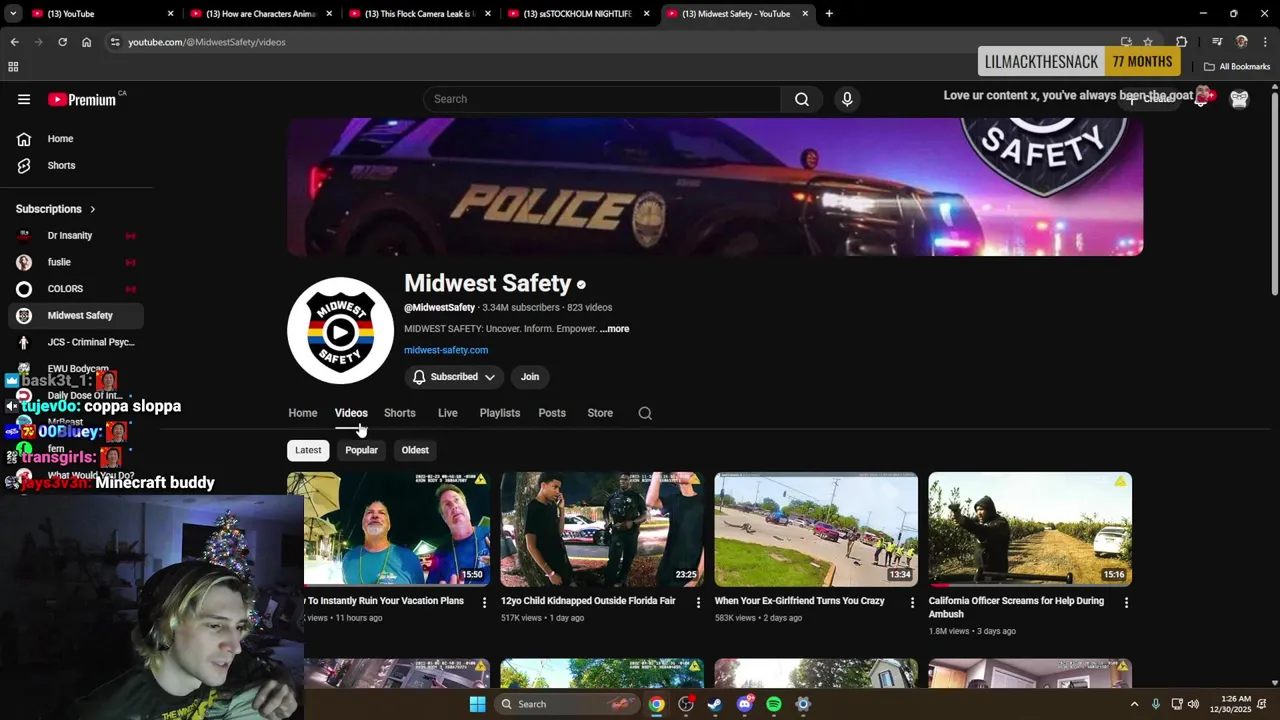Open the Chrome three-dot menu
Viewport: 1280px width, 720px height.
1266,42
